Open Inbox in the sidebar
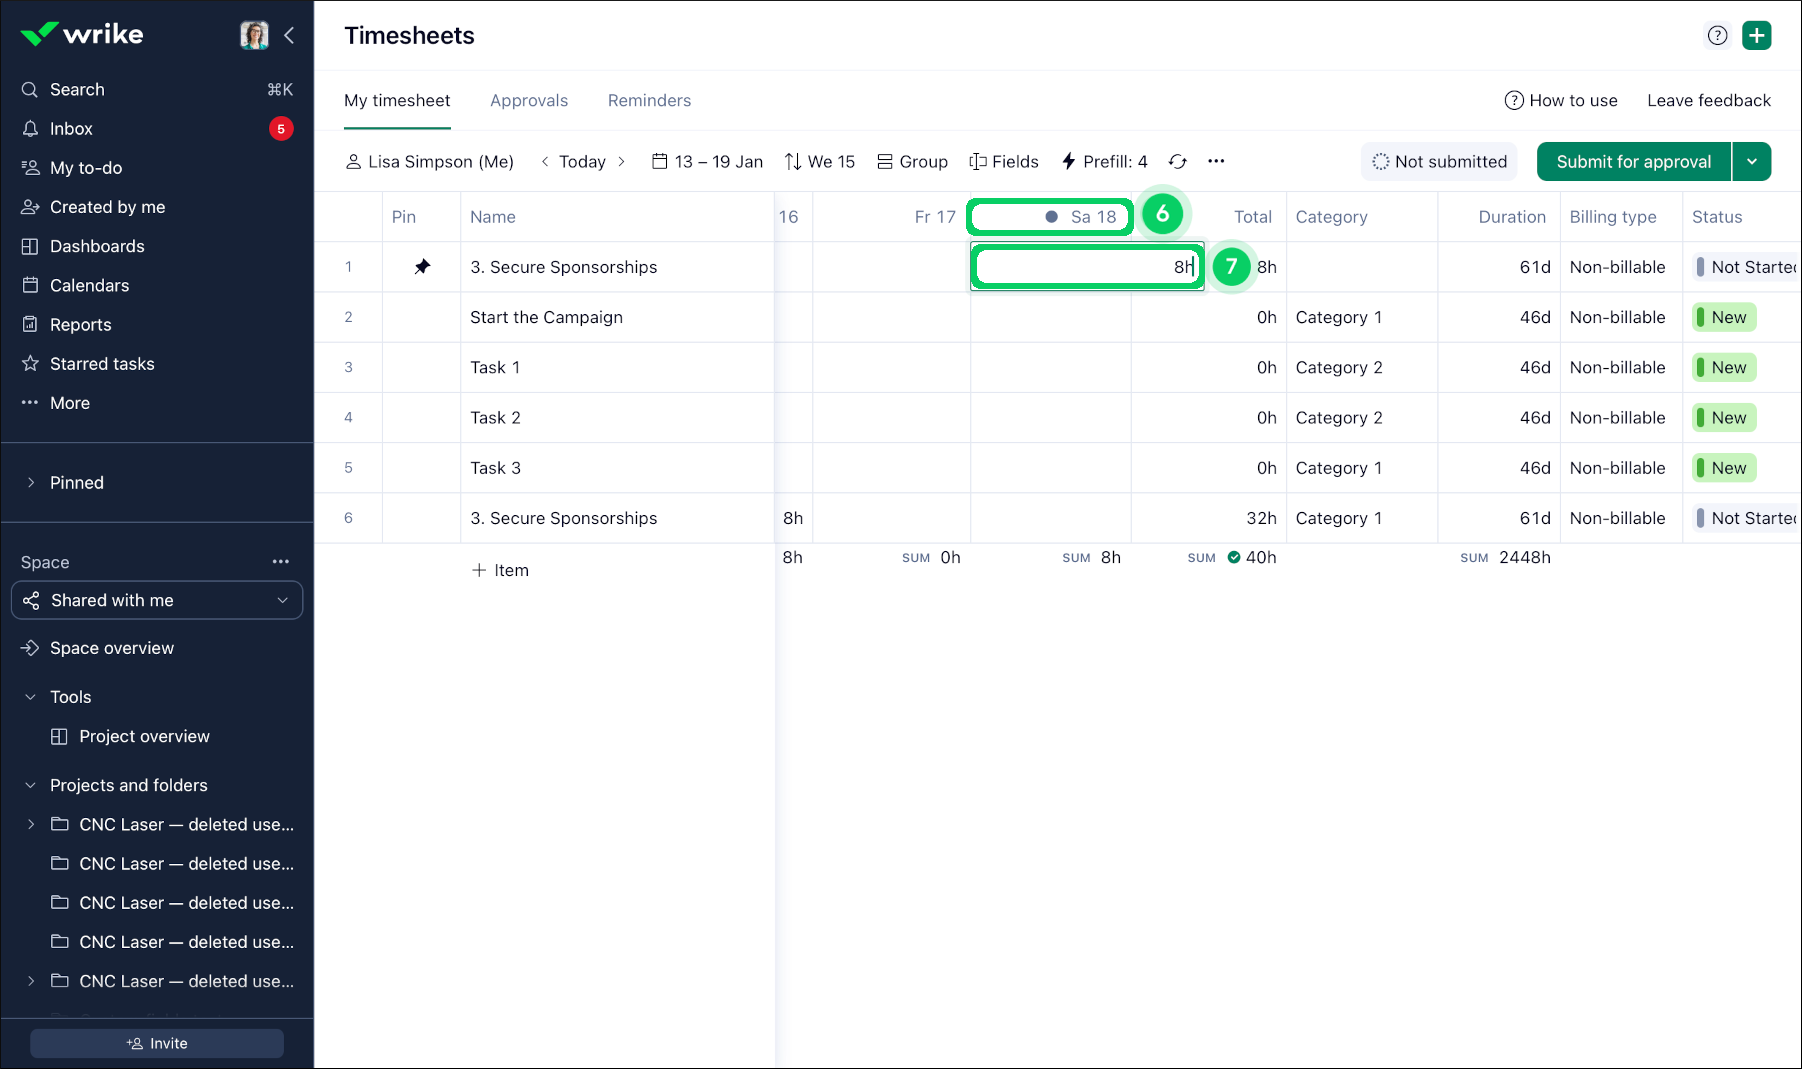Screen dimensions: 1802x1069 coord(71,129)
